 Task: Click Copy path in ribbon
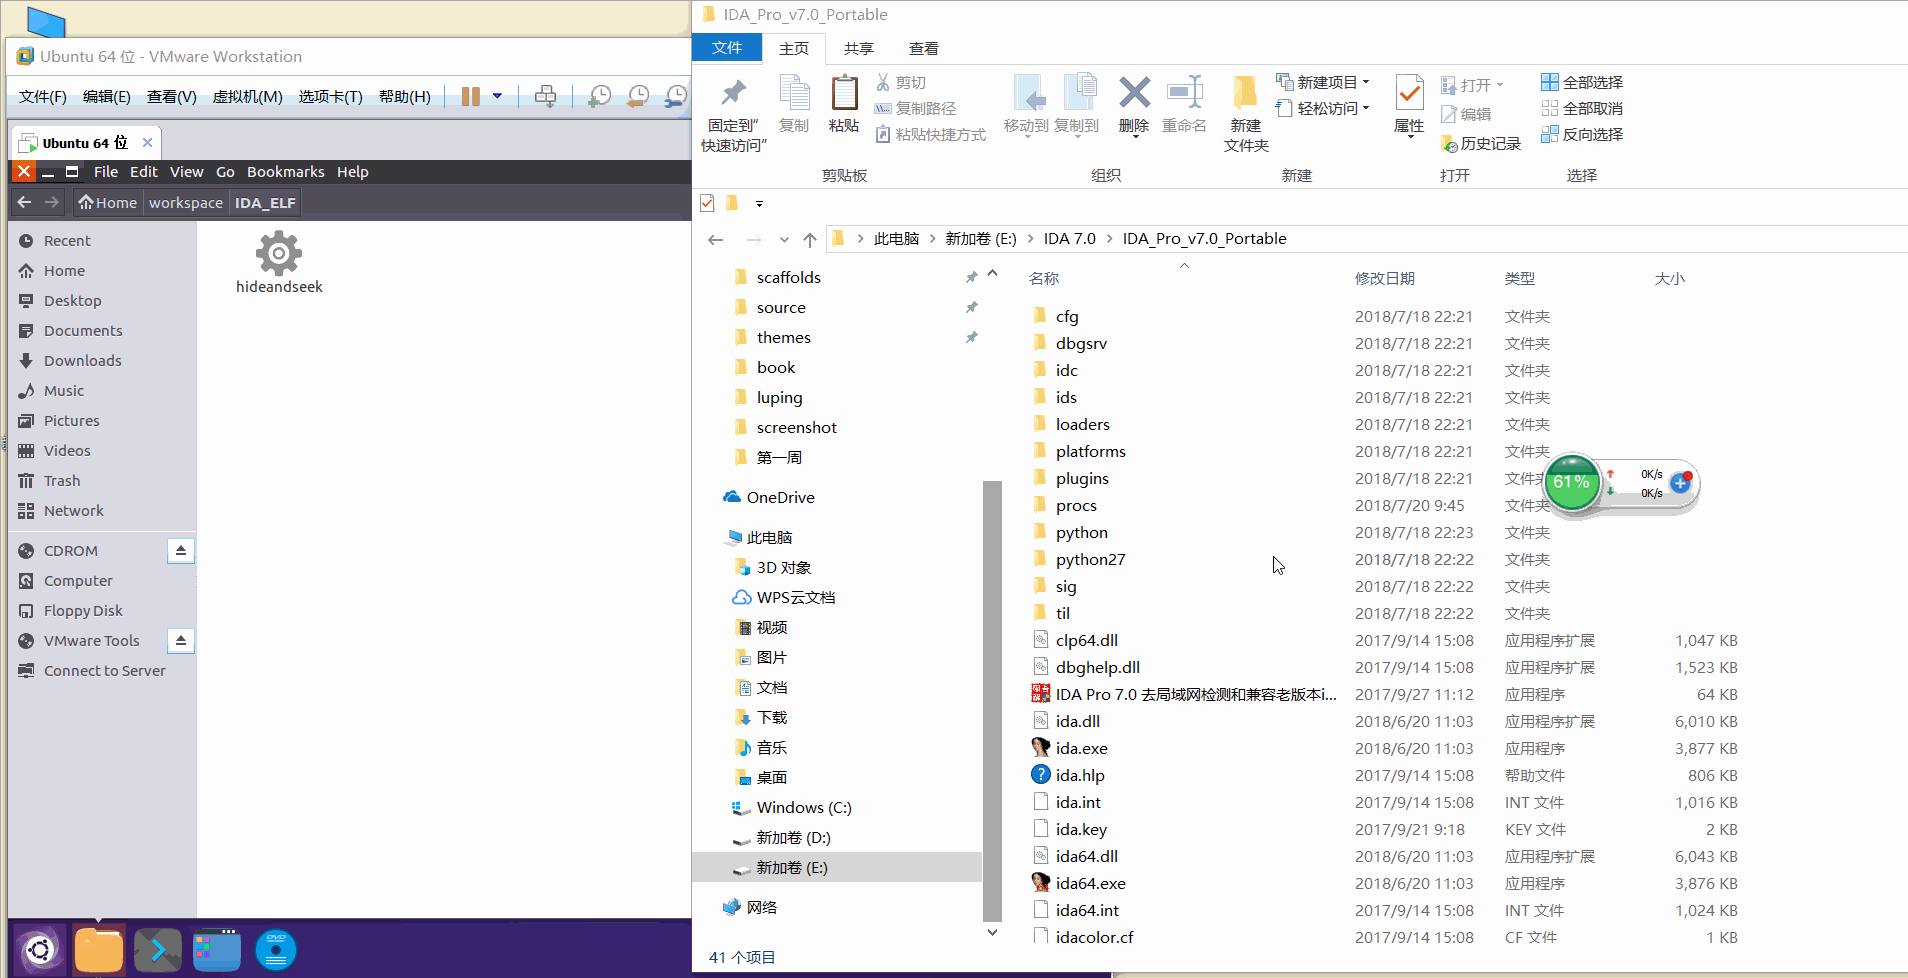(915, 108)
